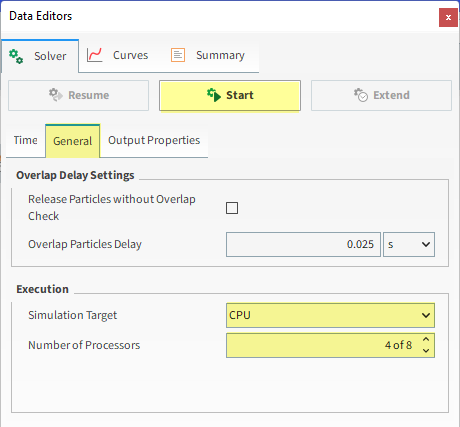Expand the seconds unit dropdown
This screenshot has width=460, height=427.
point(409,245)
